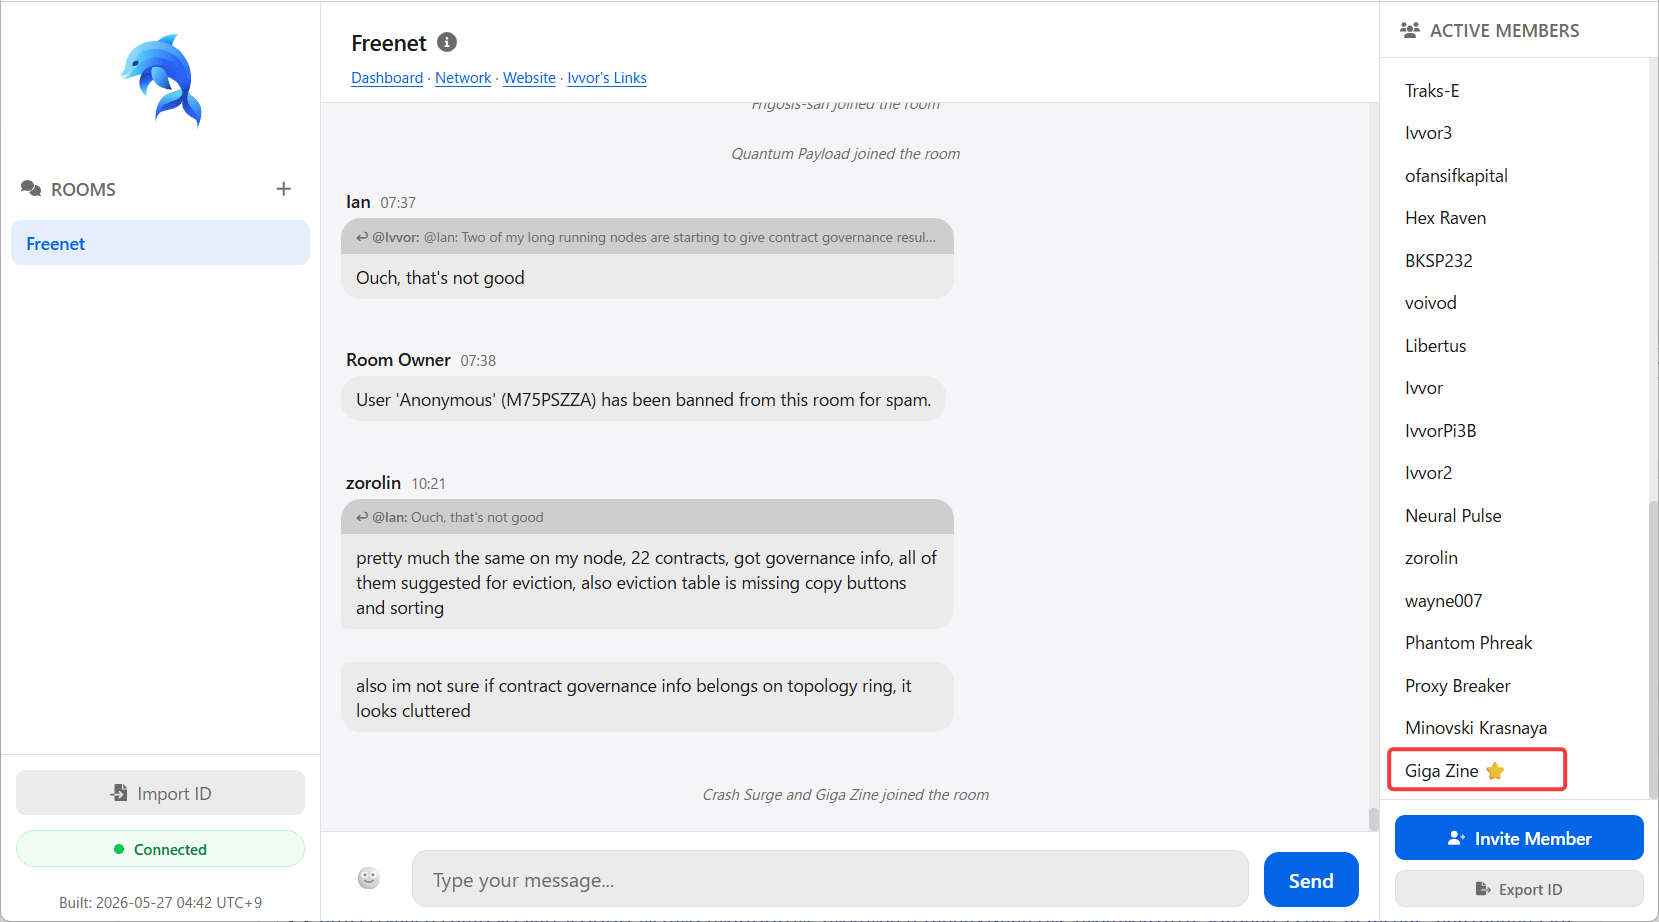Add a new room with plus icon
The width and height of the screenshot is (1659, 922).
tap(284, 189)
